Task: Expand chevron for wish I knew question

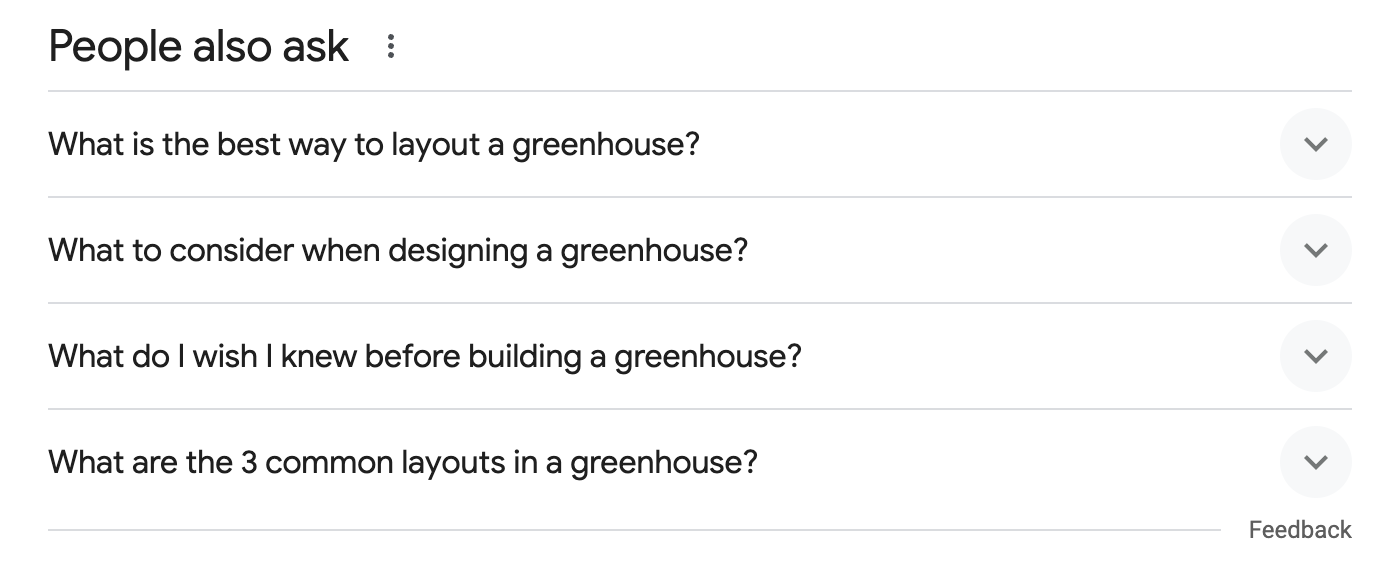Action: [1315, 356]
